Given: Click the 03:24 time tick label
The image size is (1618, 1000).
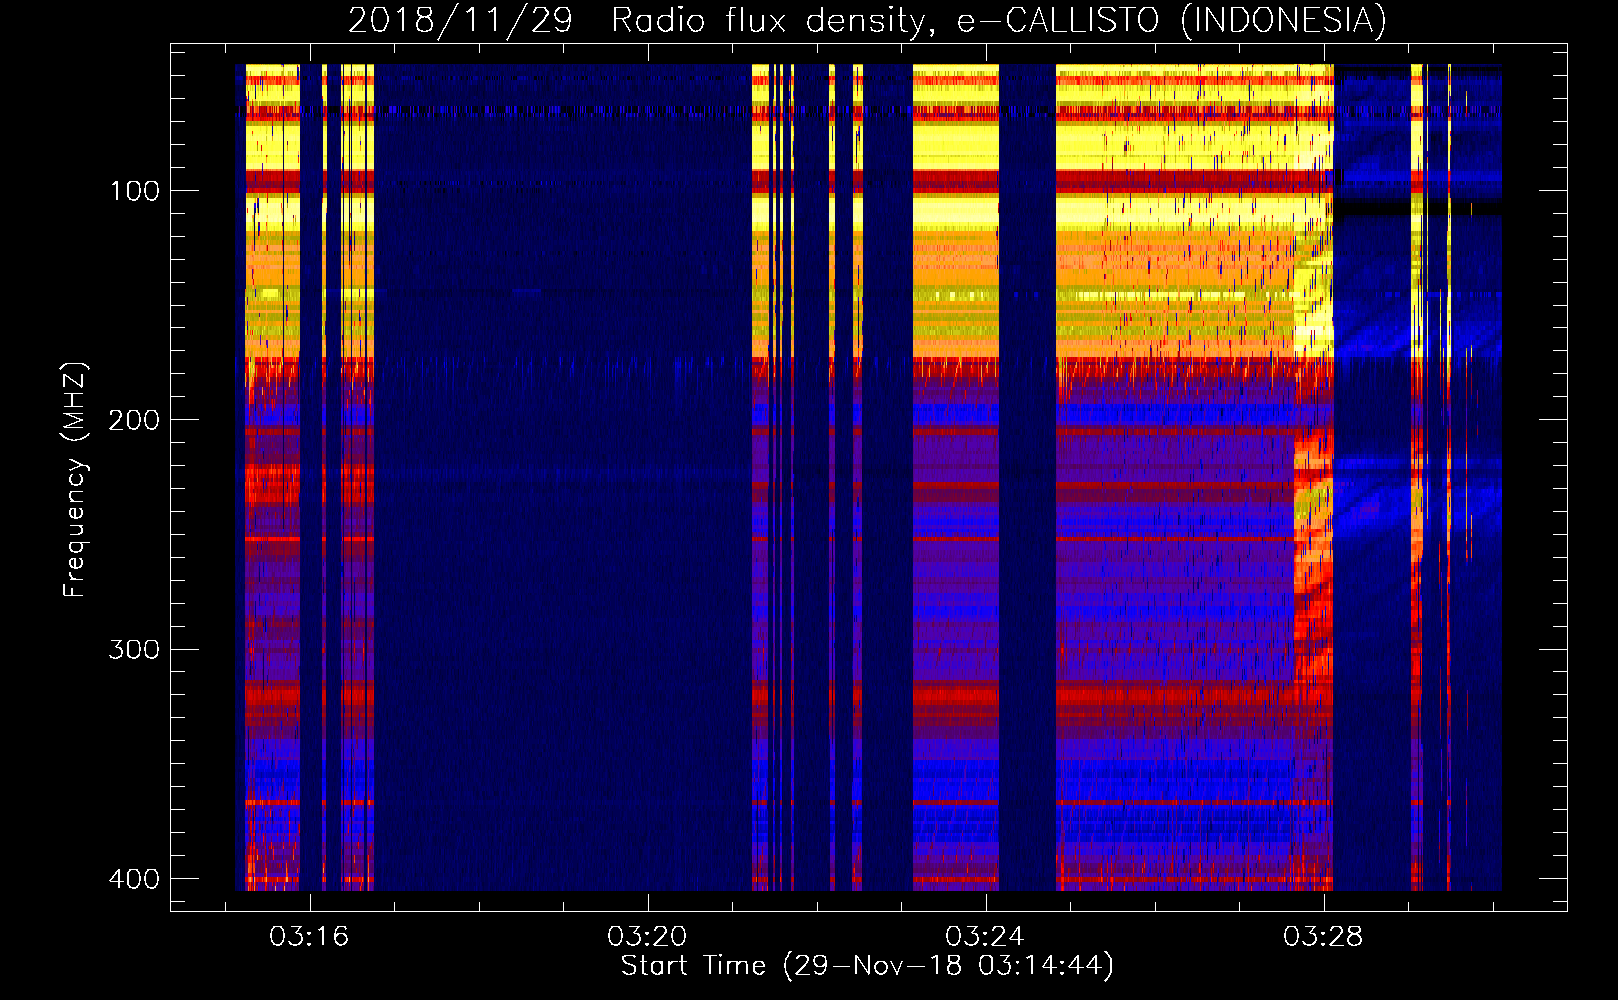Looking at the screenshot, I should click(x=985, y=937).
